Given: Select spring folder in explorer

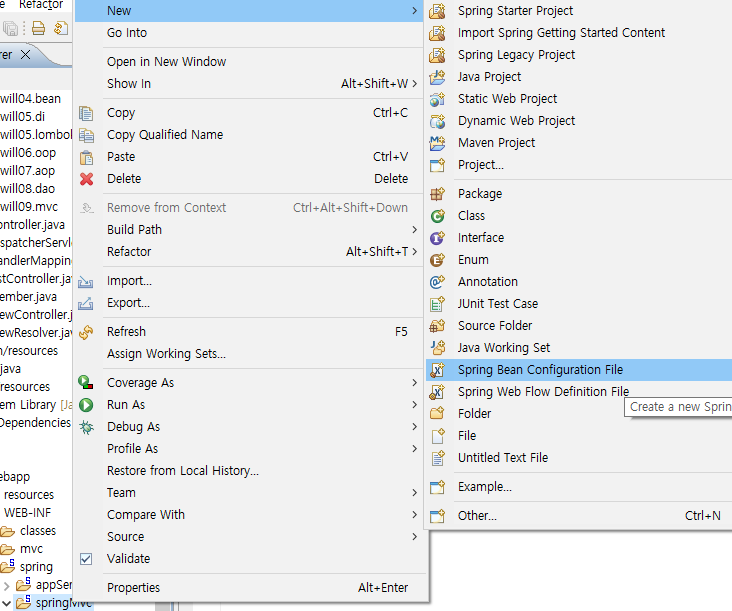Looking at the screenshot, I should [x=36, y=567].
